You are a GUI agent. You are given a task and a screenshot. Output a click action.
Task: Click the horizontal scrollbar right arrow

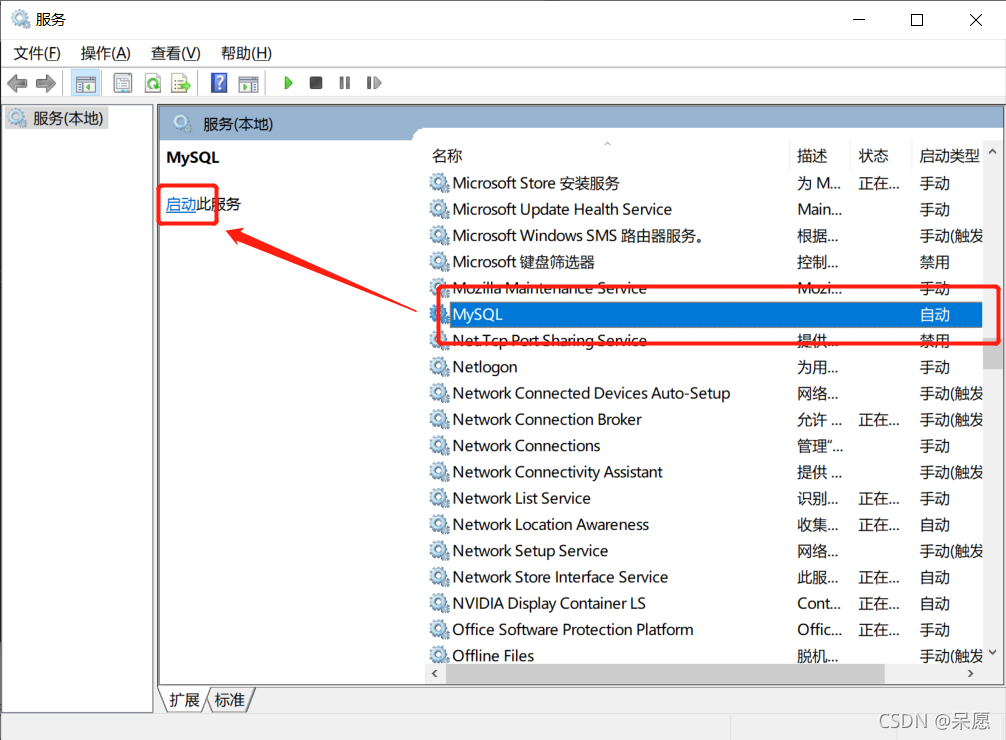click(x=970, y=674)
